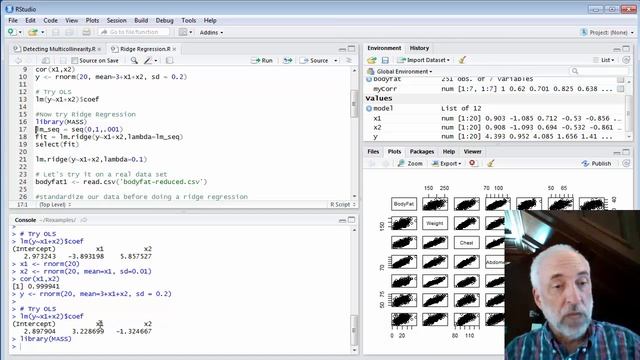The image size is (640, 360).
Task: Close the Detecting Multicollinearity.R tab
Action: [99, 49]
